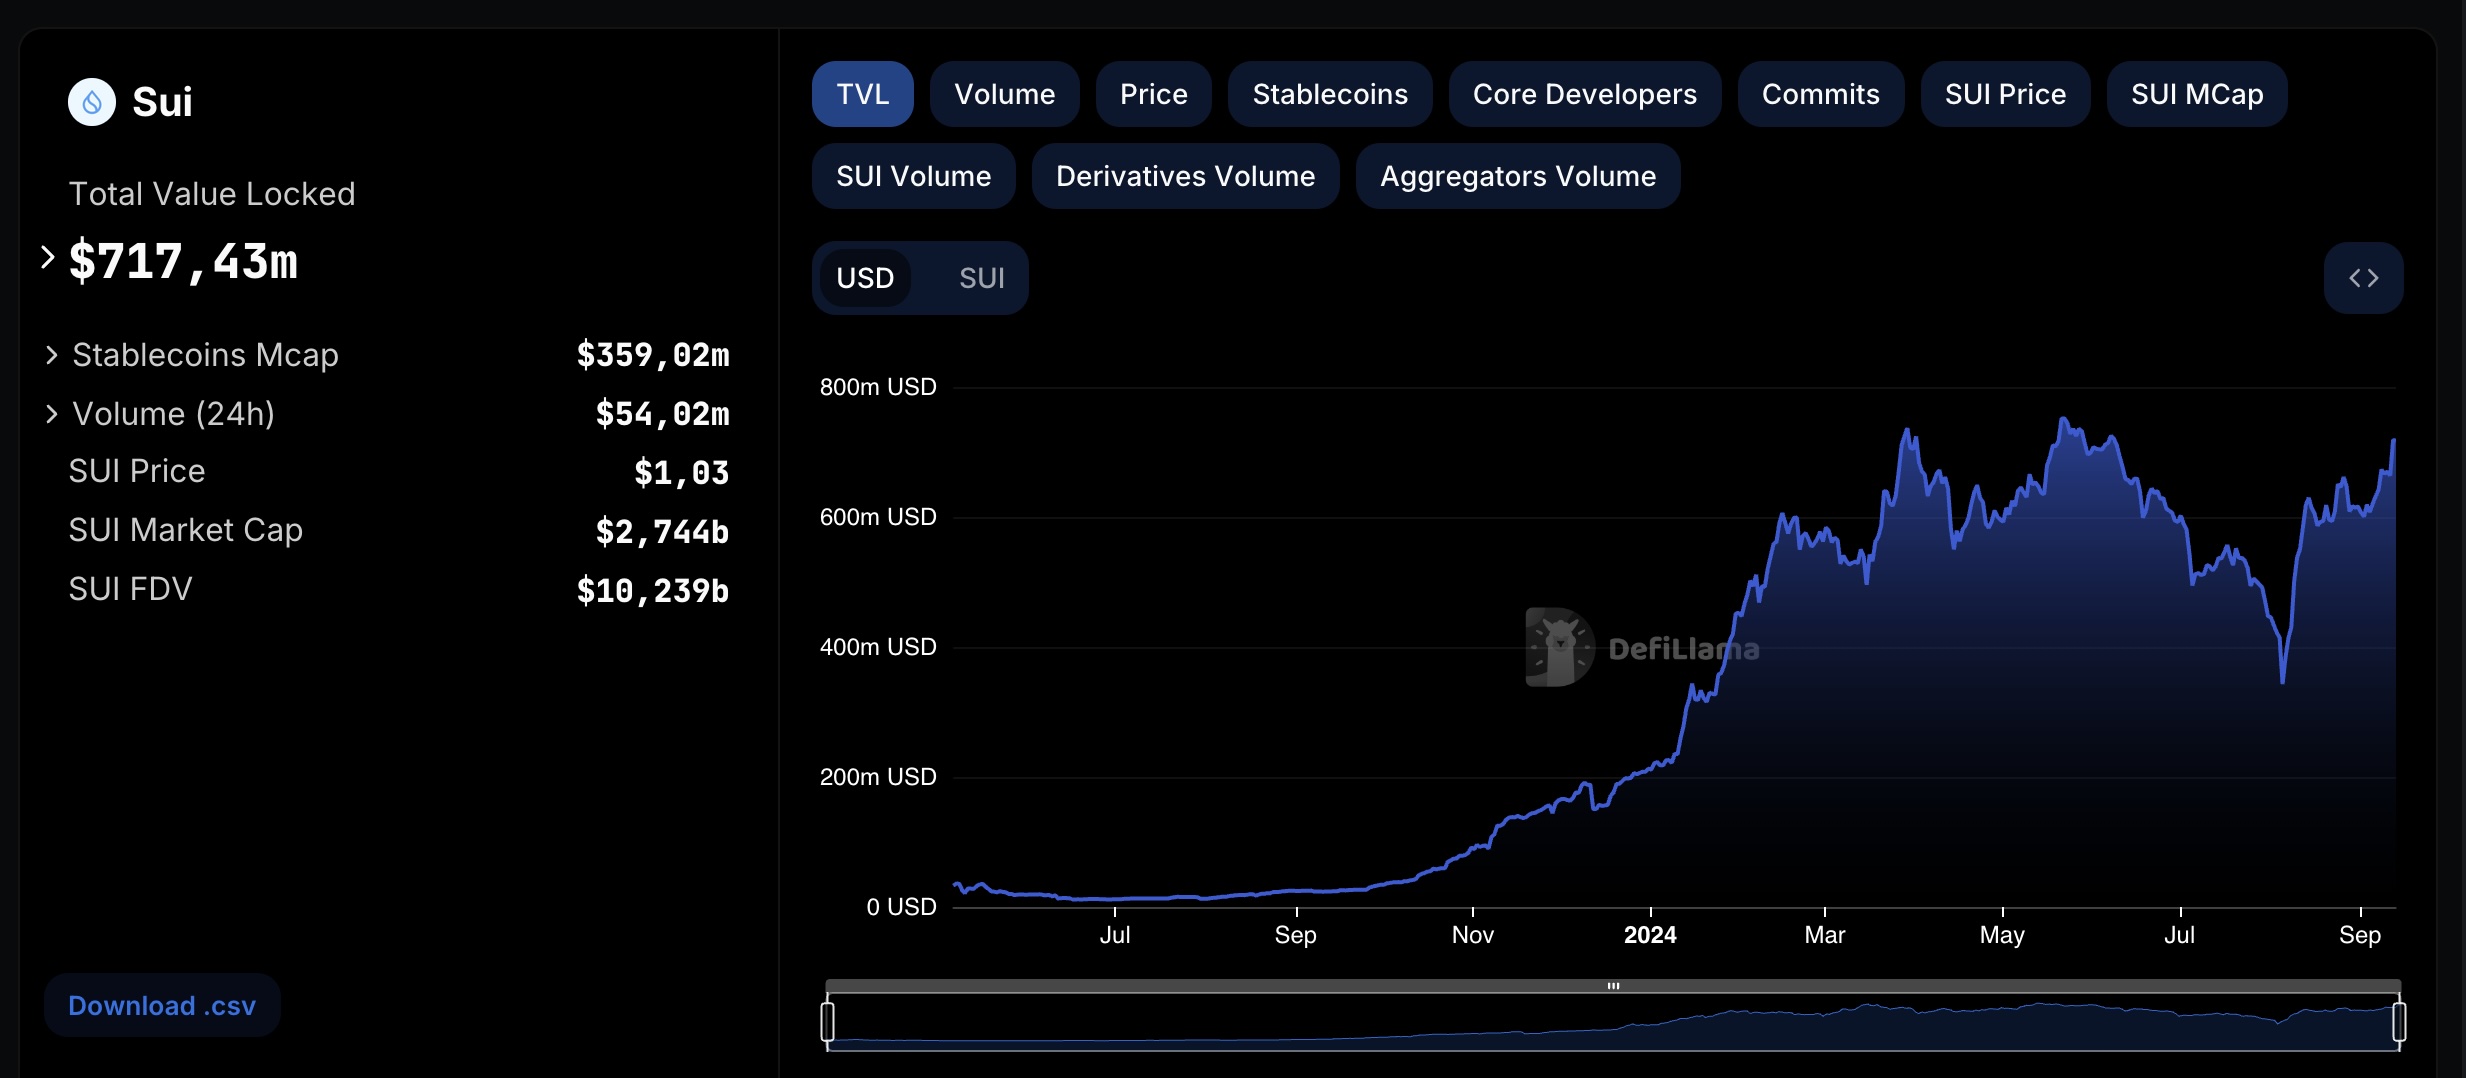Toggle the Core Developers chart series

1584,94
